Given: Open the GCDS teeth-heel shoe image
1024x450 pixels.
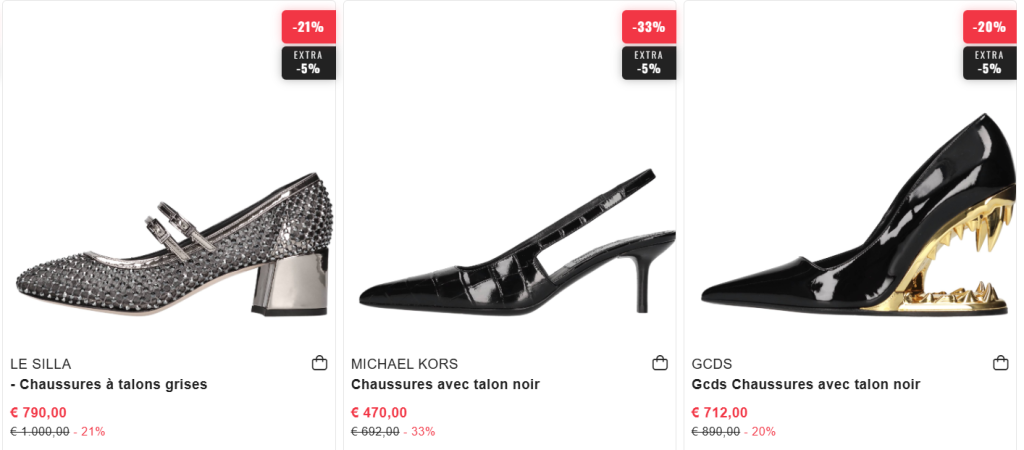Looking at the screenshot, I should (x=855, y=220).
